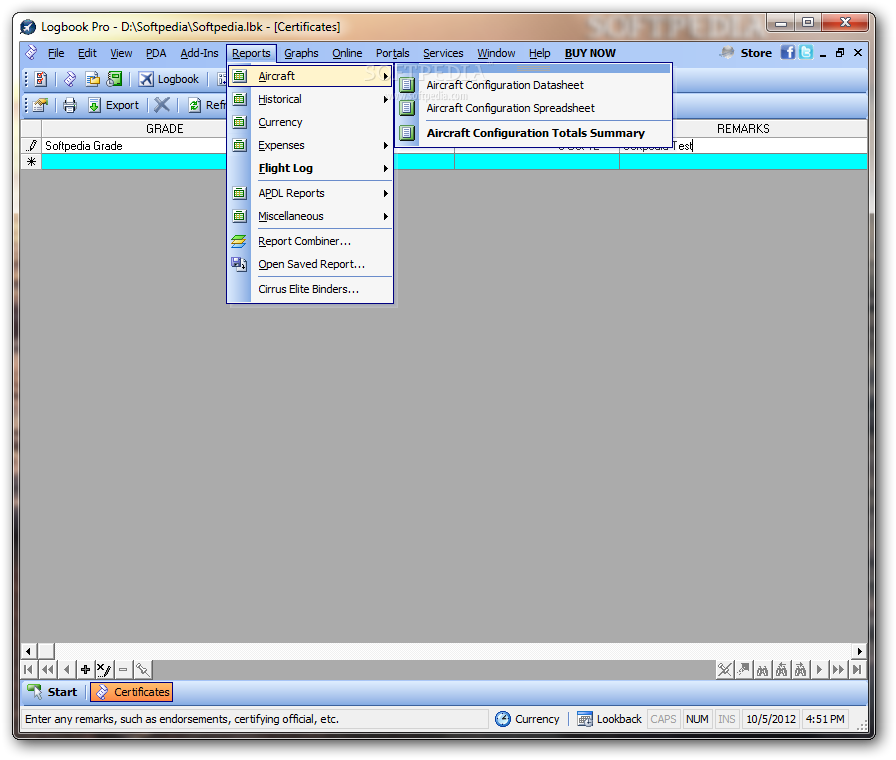896x760 pixels.
Task: Go to first record navigator button
Action: pos(29,669)
